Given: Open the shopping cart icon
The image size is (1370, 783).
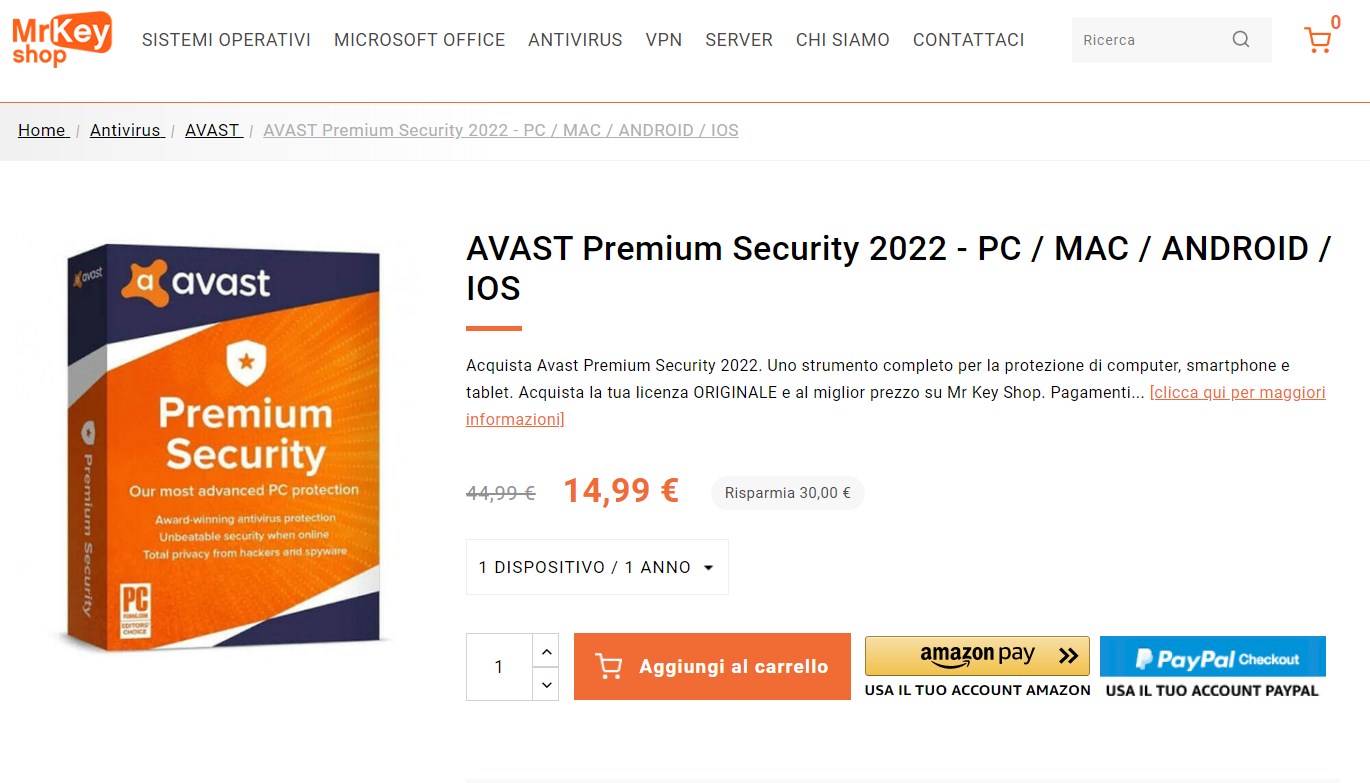Looking at the screenshot, I should tap(1318, 40).
